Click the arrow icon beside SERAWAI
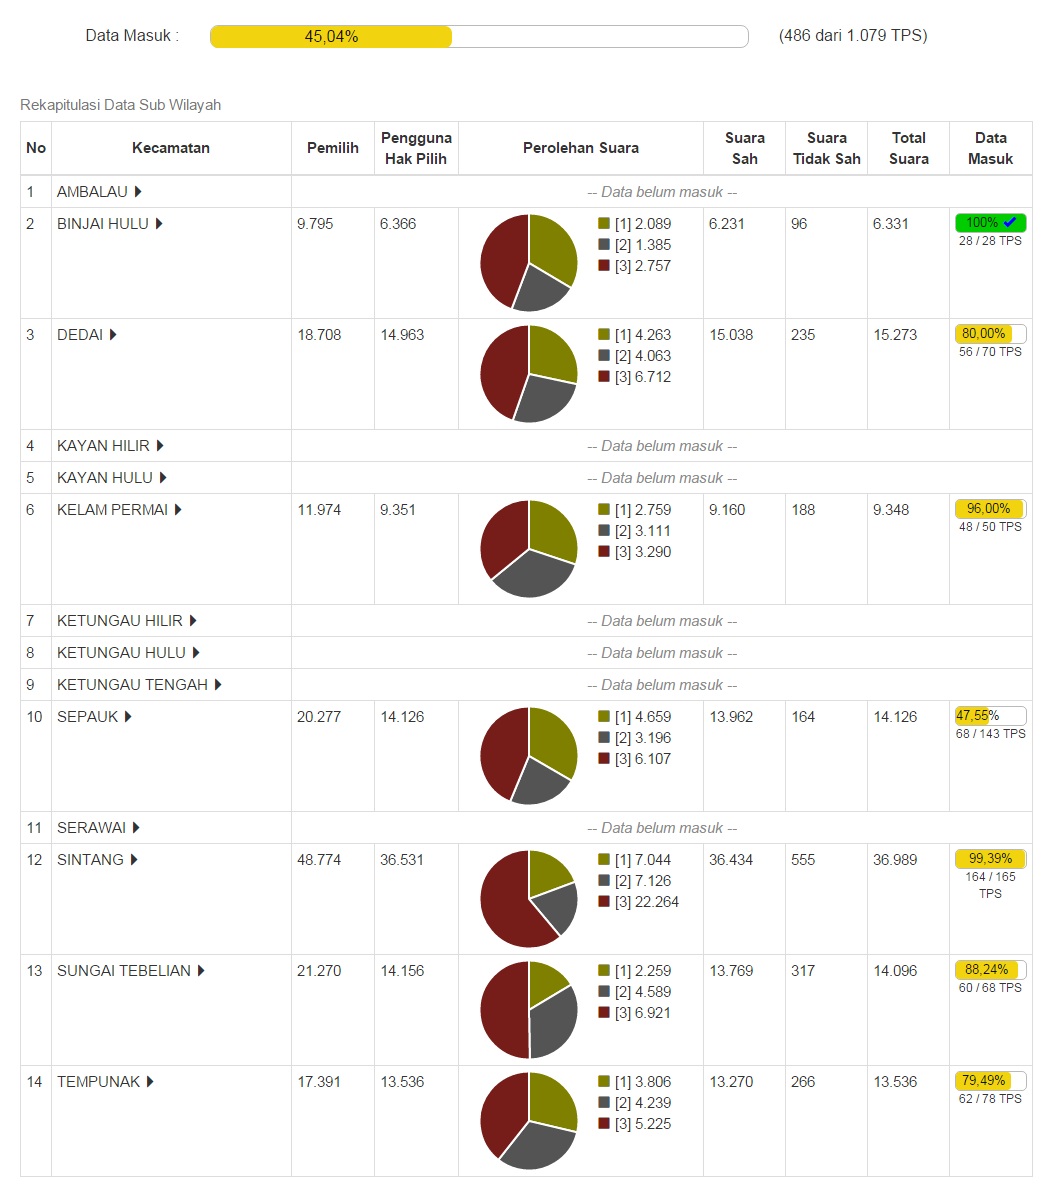 (x=136, y=828)
